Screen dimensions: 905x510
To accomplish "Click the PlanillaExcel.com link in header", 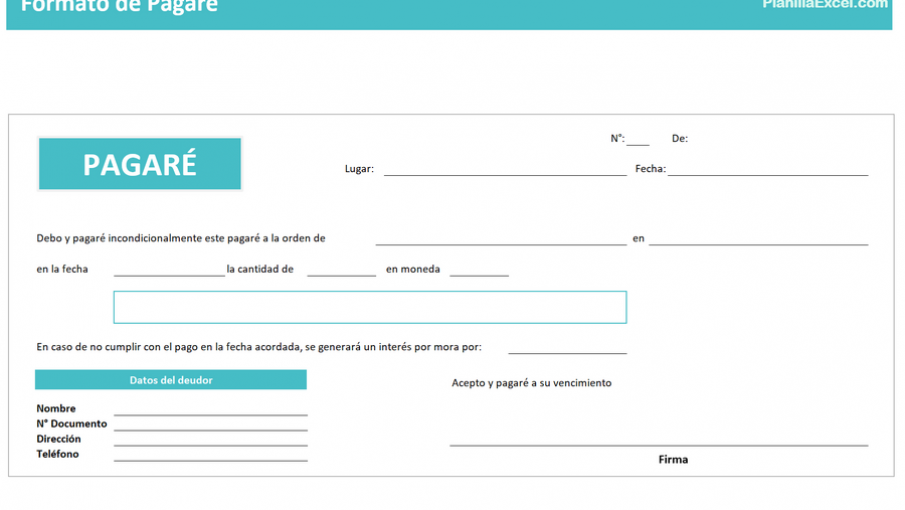I will pos(824,5).
